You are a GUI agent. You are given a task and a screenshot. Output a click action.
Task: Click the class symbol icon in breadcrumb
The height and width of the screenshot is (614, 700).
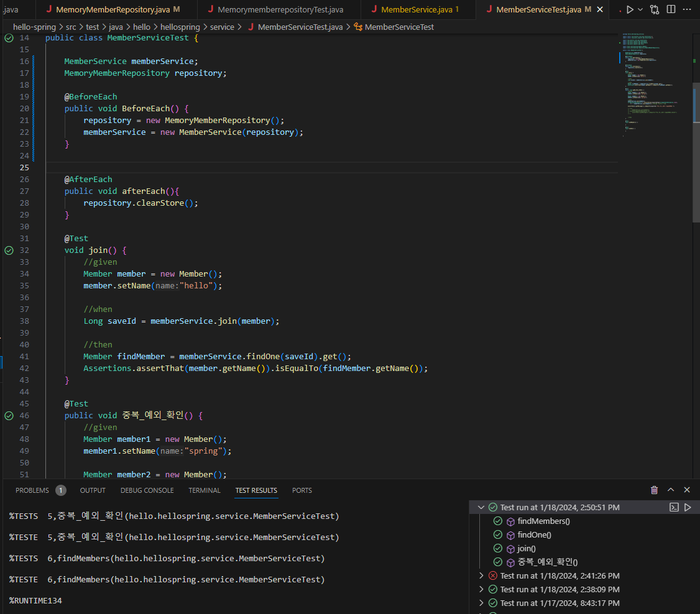[358, 27]
